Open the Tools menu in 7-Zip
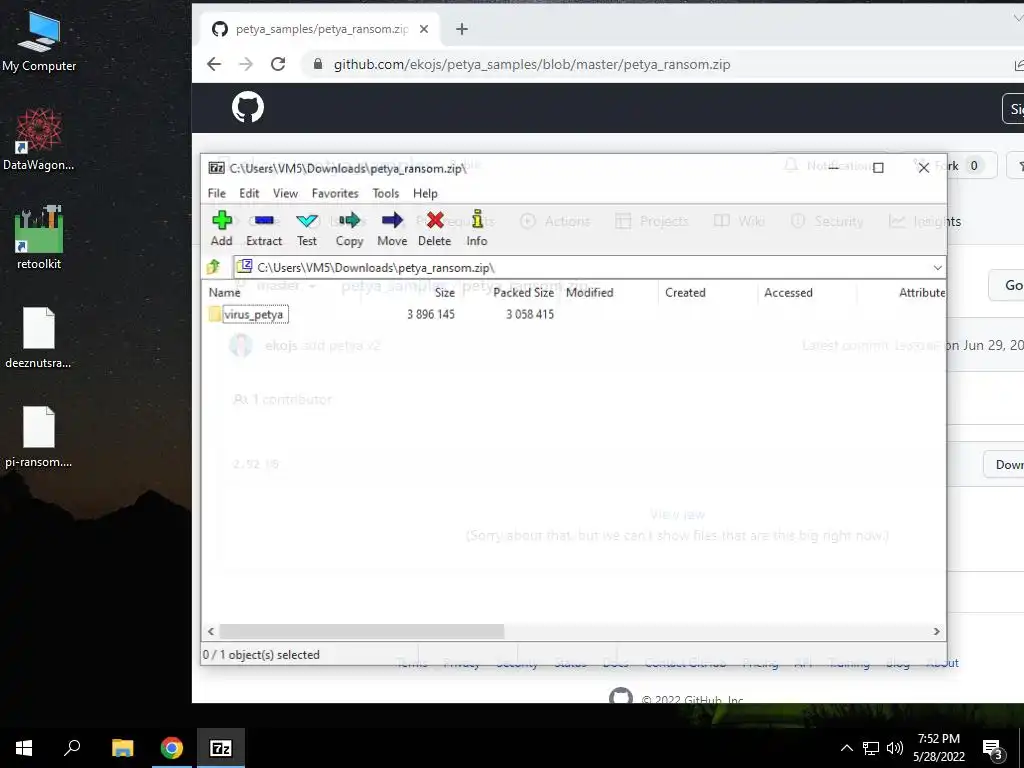 tap(385, 193)
